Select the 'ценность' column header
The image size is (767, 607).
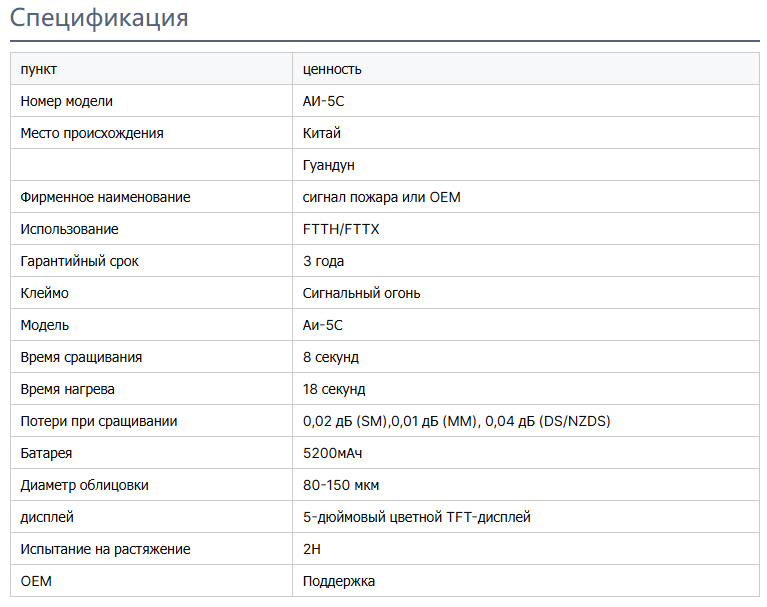[x=332, y=69]
